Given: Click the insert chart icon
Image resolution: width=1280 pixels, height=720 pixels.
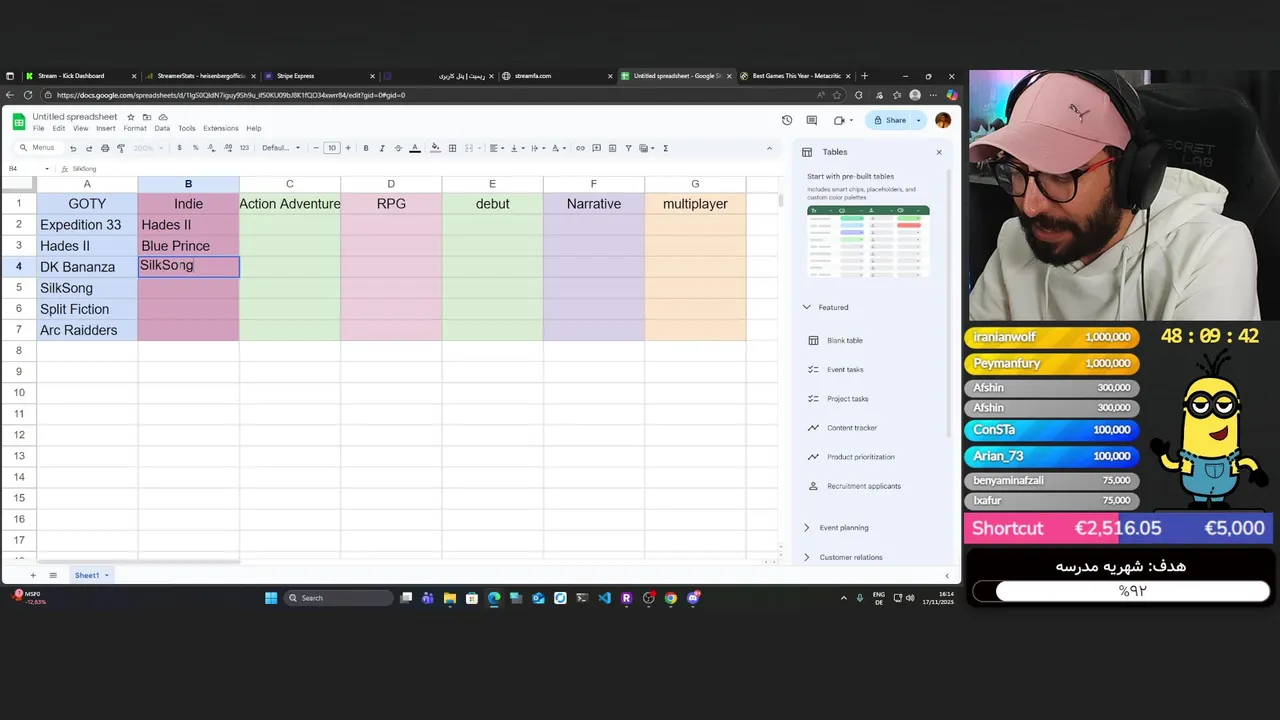Looking at the screenshot, I should coord(612,148).
